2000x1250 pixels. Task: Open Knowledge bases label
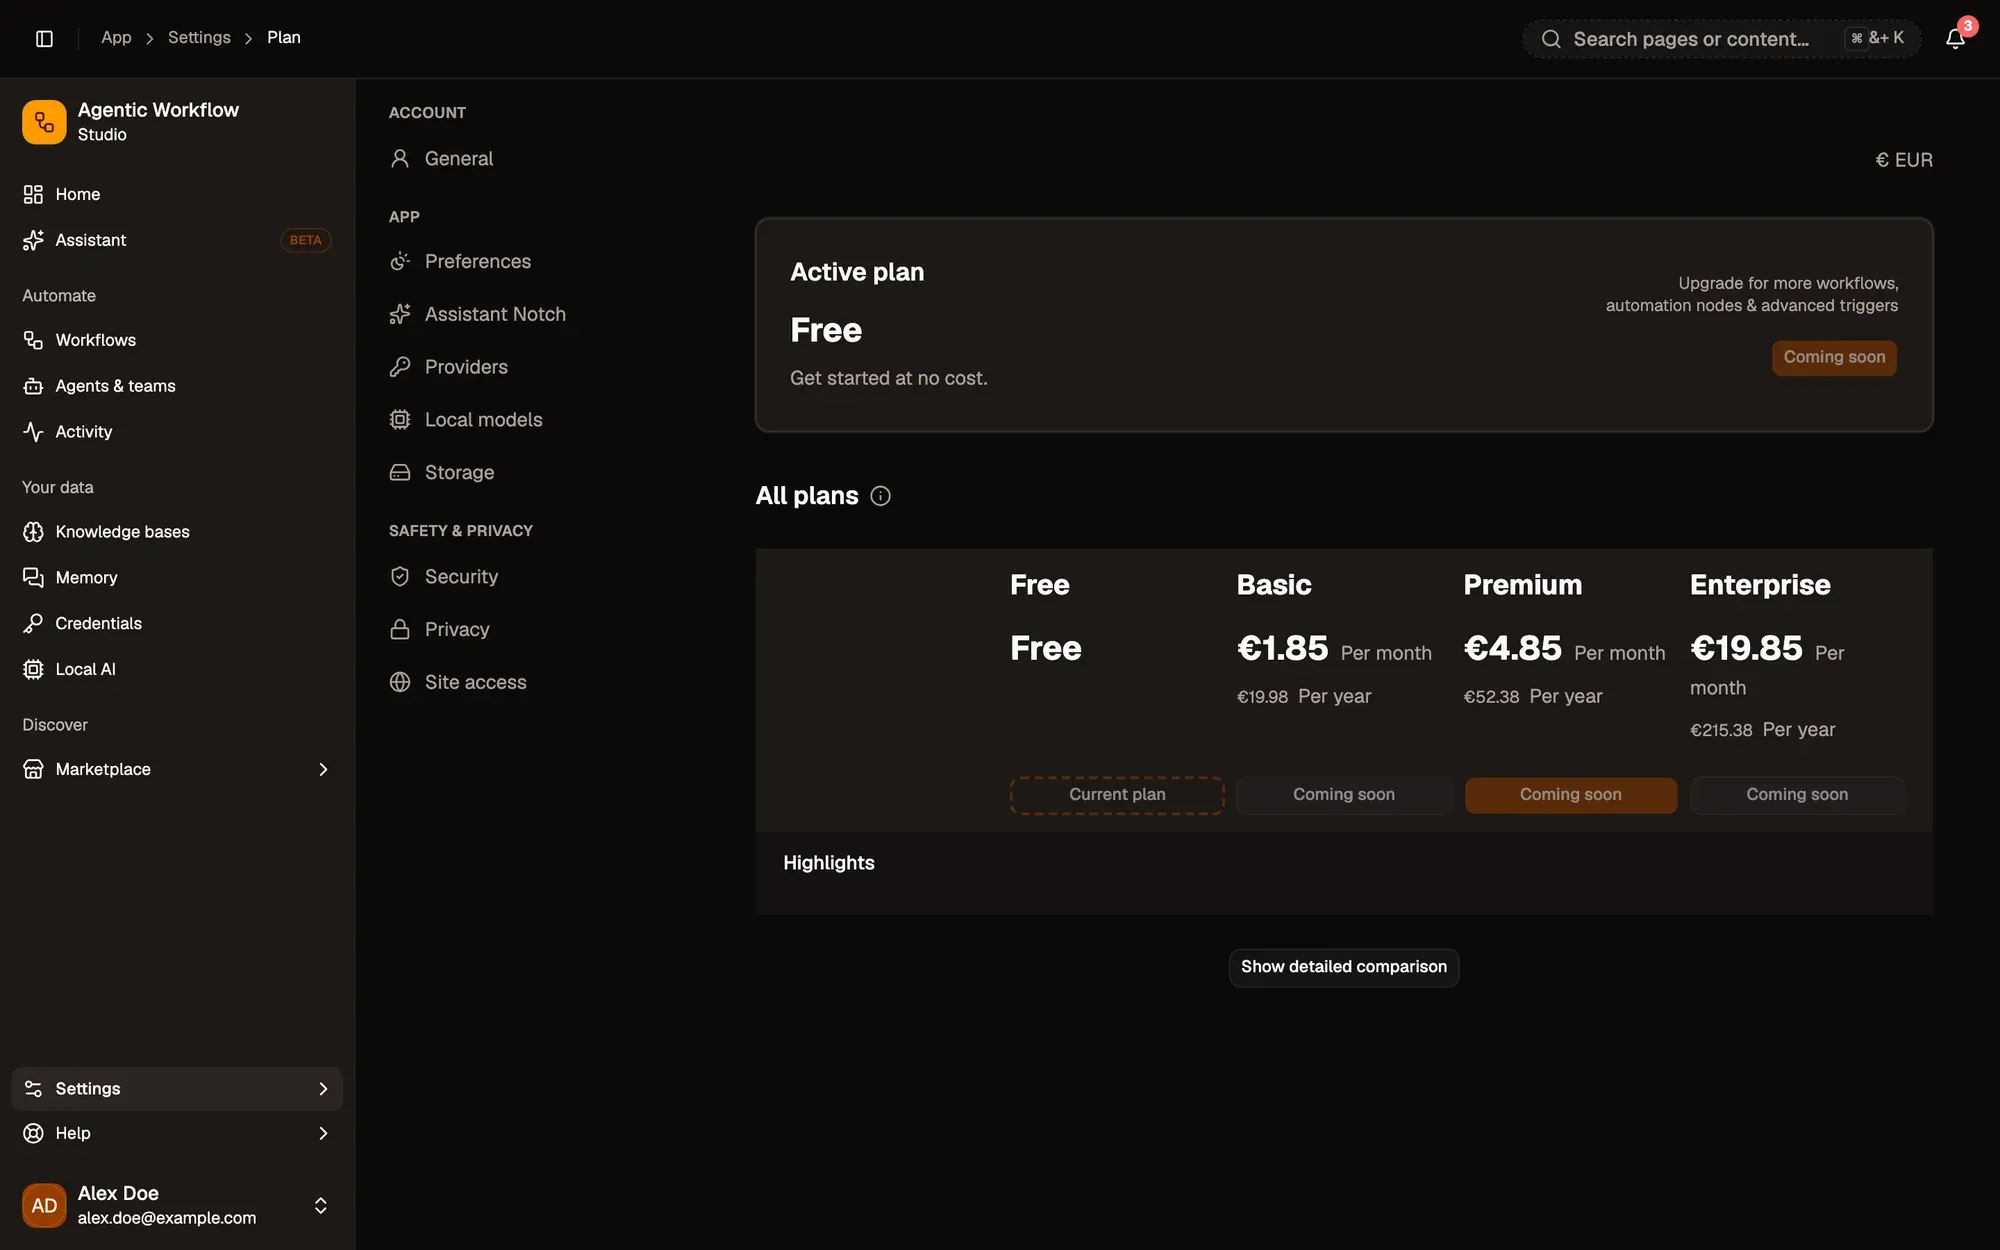click(123, 532)
